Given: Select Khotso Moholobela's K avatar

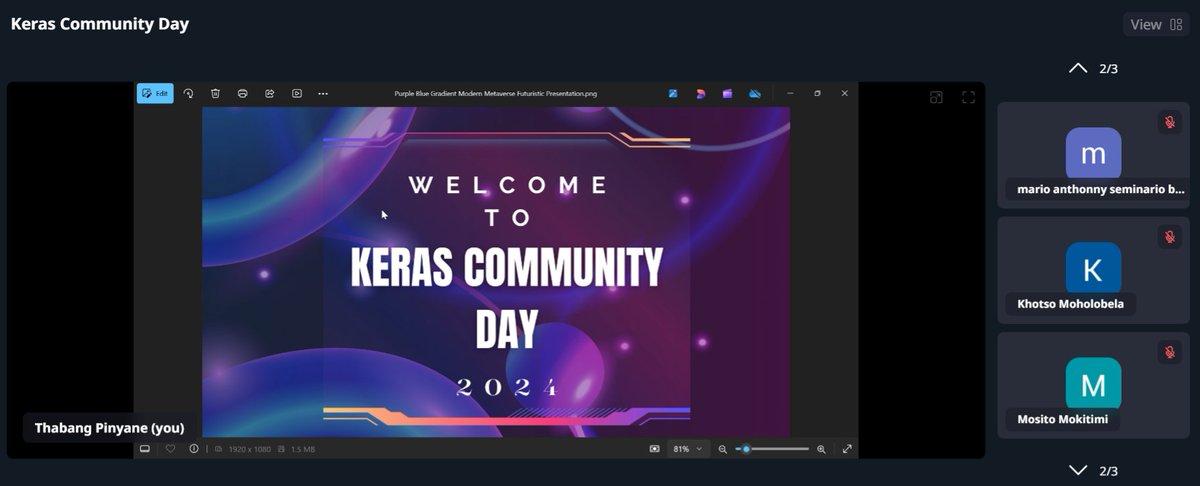Looking at the screenshot, I should pos(1093,268).
